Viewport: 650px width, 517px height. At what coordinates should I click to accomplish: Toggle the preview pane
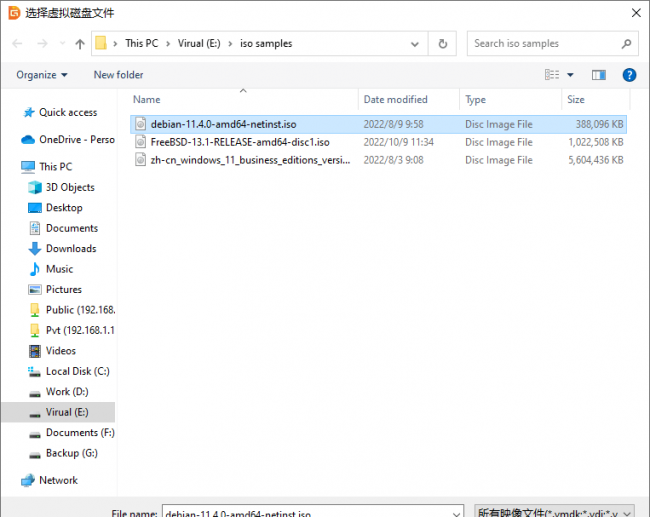(599, 75)
